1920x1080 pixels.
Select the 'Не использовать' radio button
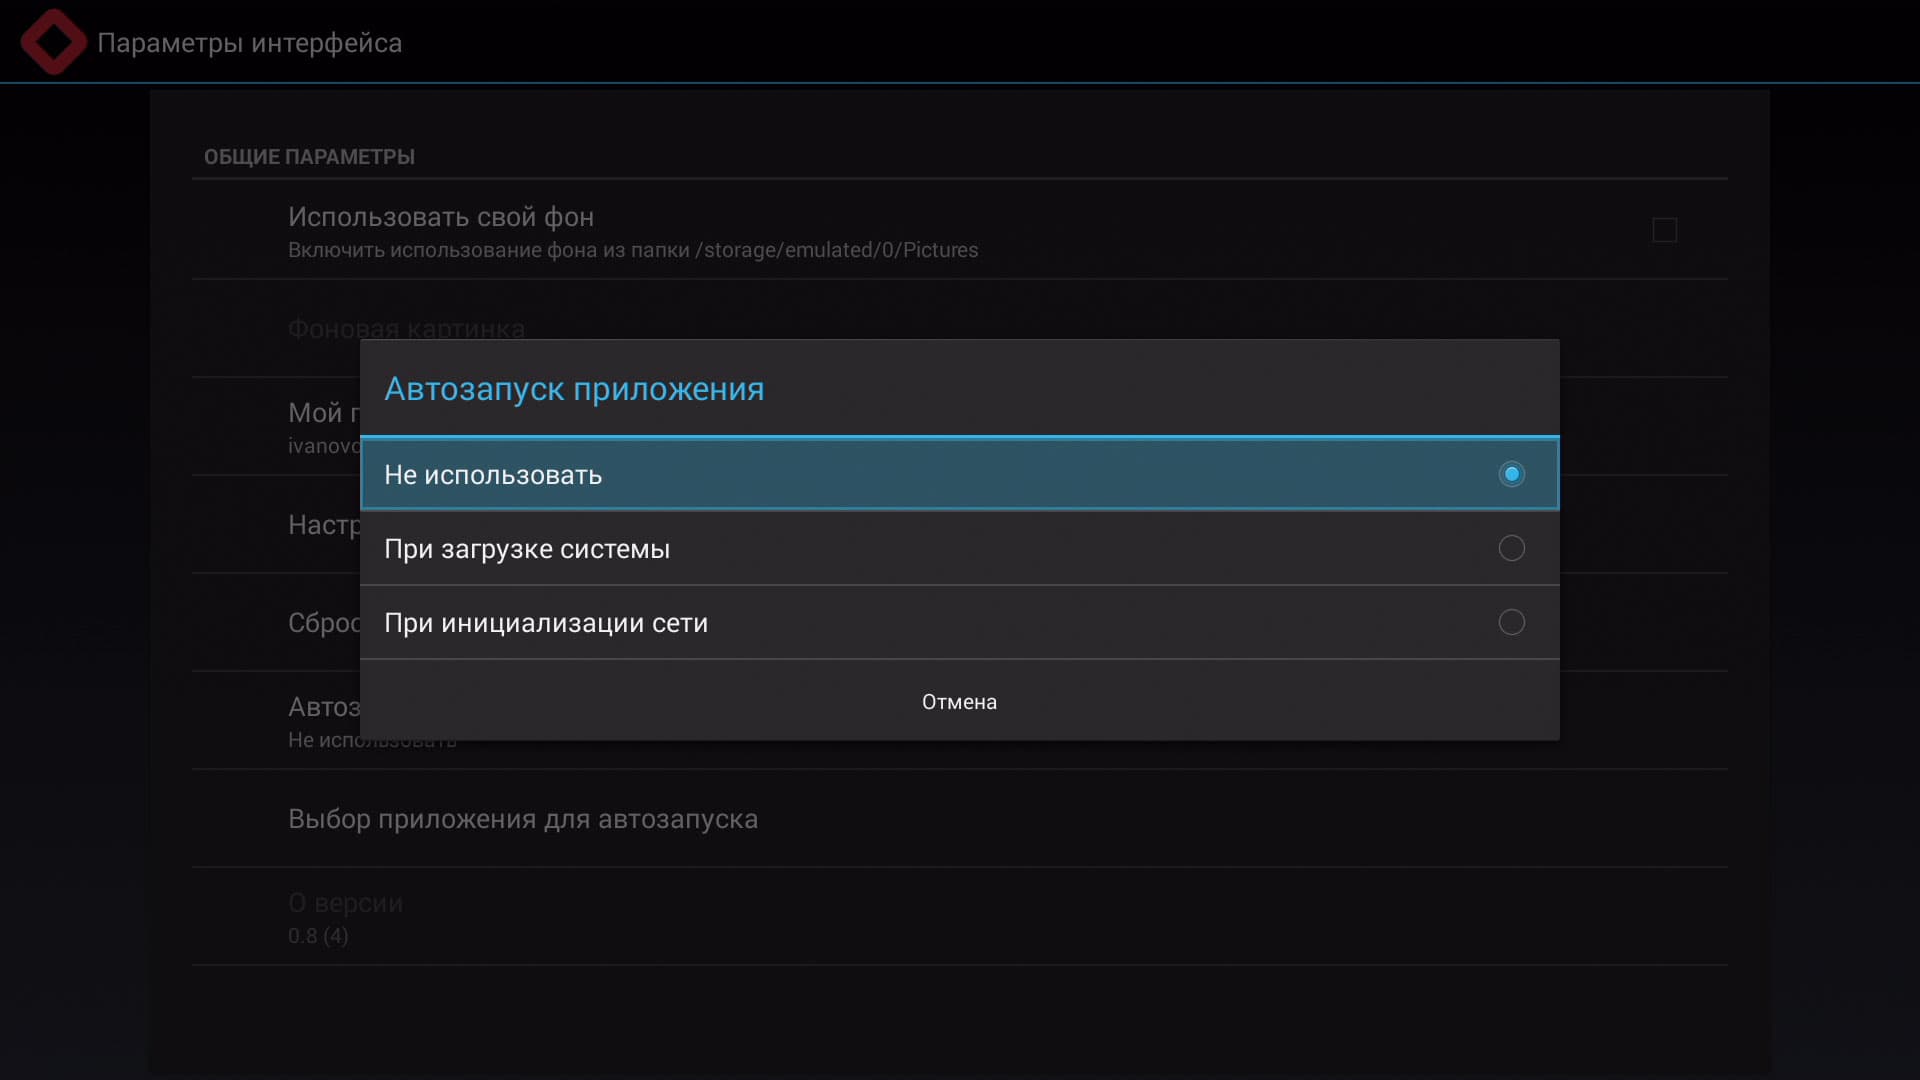point(1511,474)
